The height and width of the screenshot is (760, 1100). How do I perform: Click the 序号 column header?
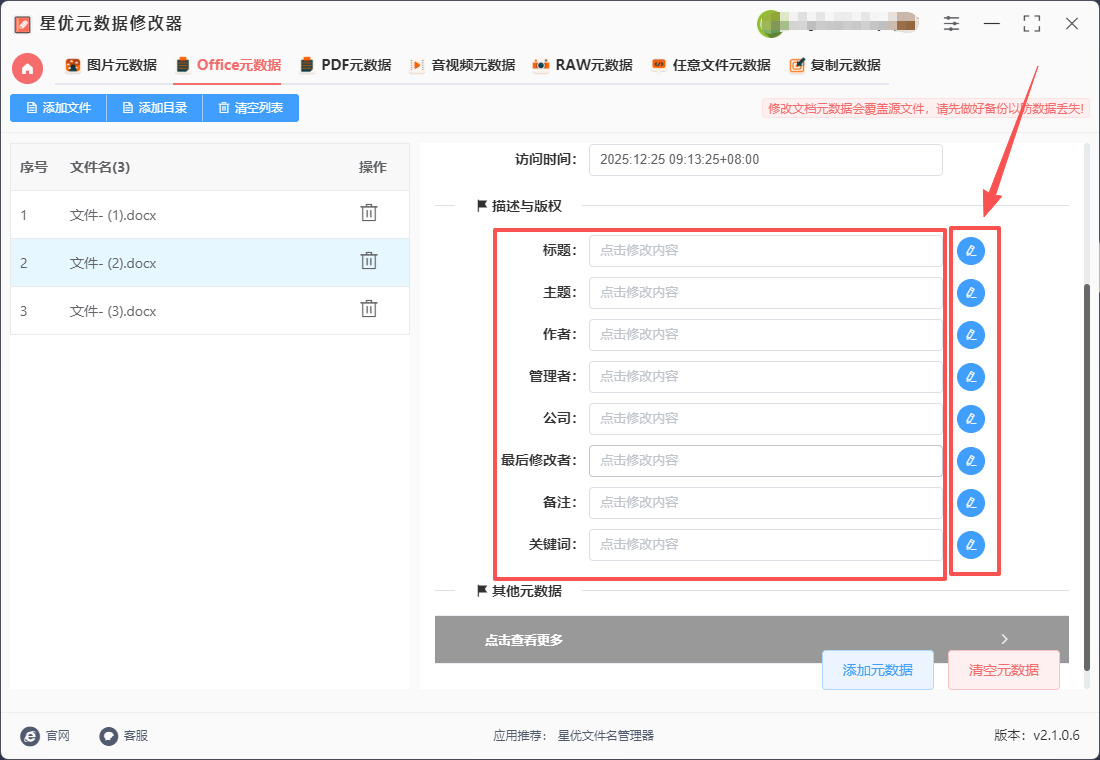34,167
